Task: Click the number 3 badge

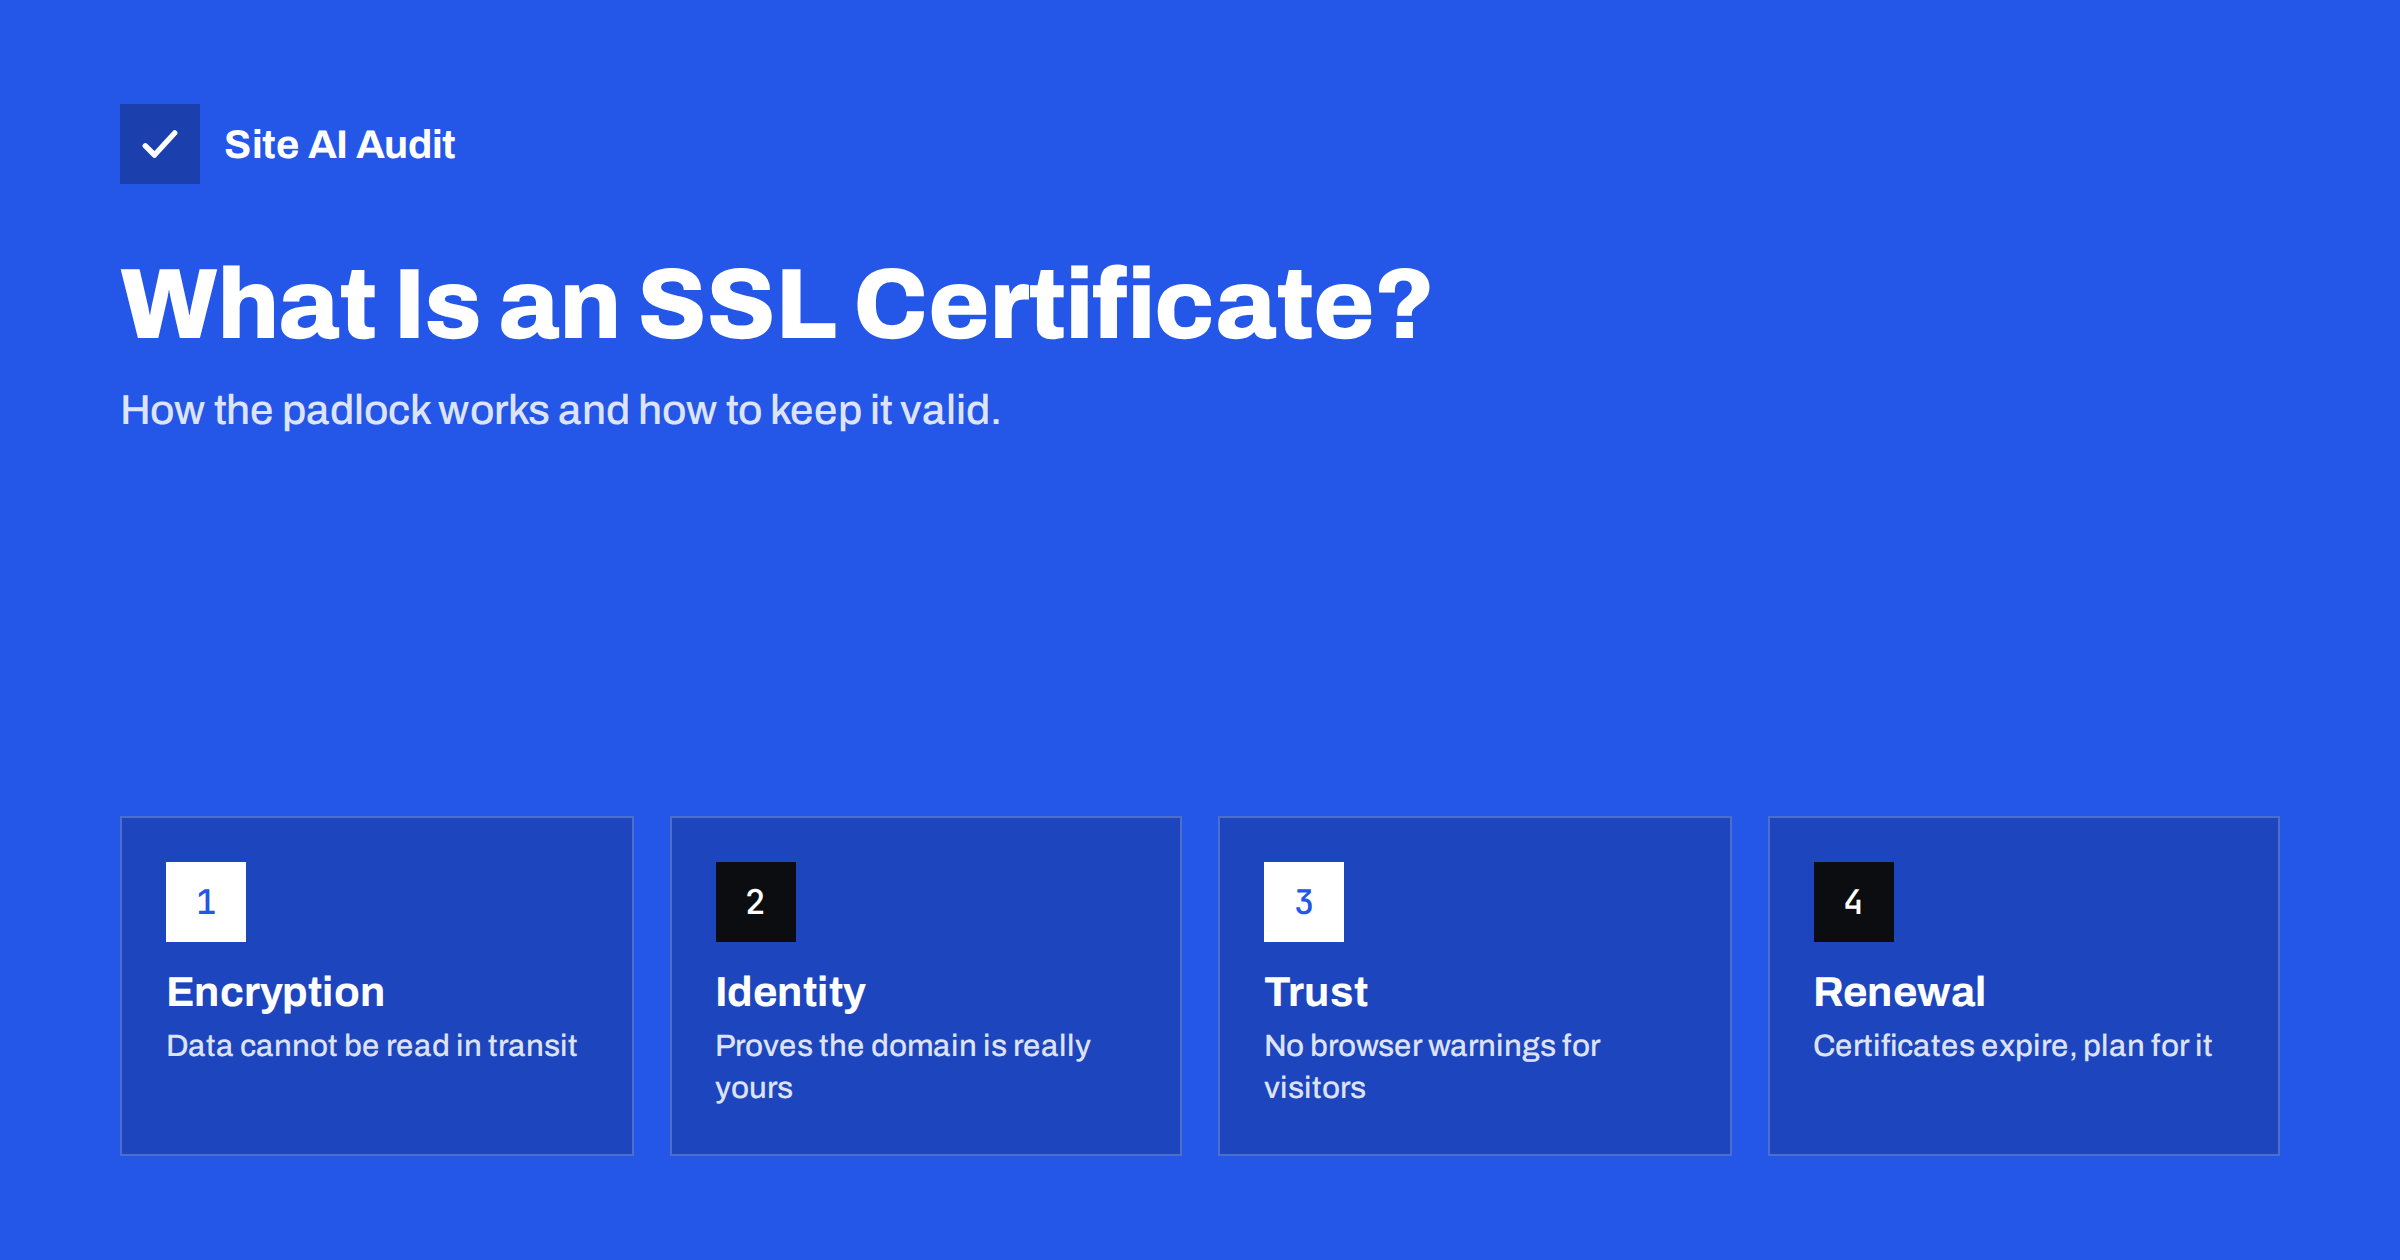Action: tap(1304, 902)
